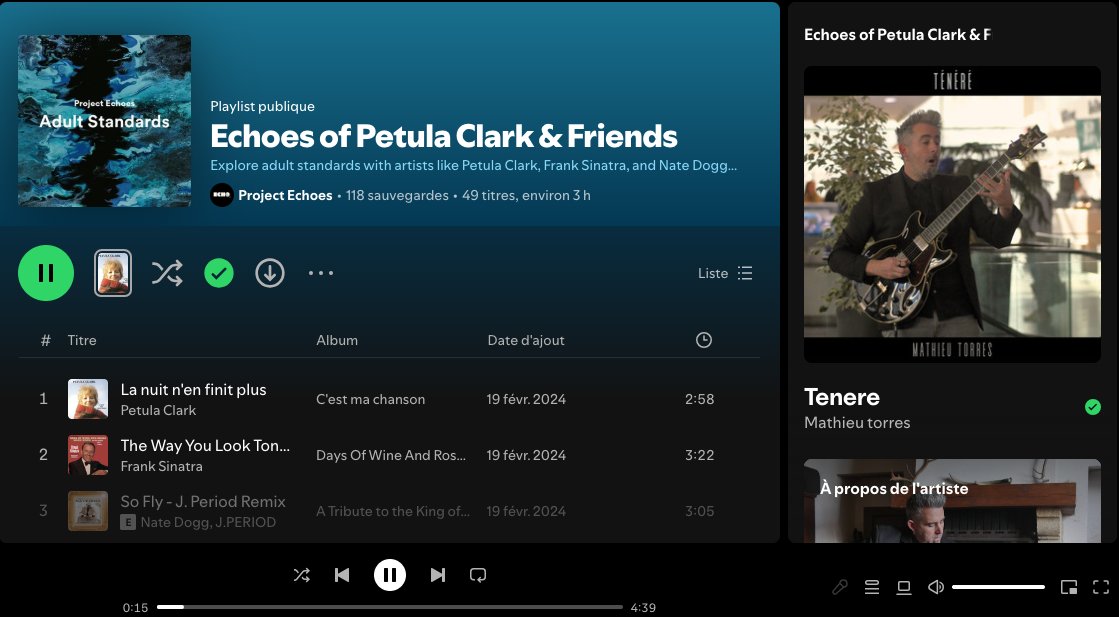
Task: Open artist Nate Dogg on track three
Action: 169,522
